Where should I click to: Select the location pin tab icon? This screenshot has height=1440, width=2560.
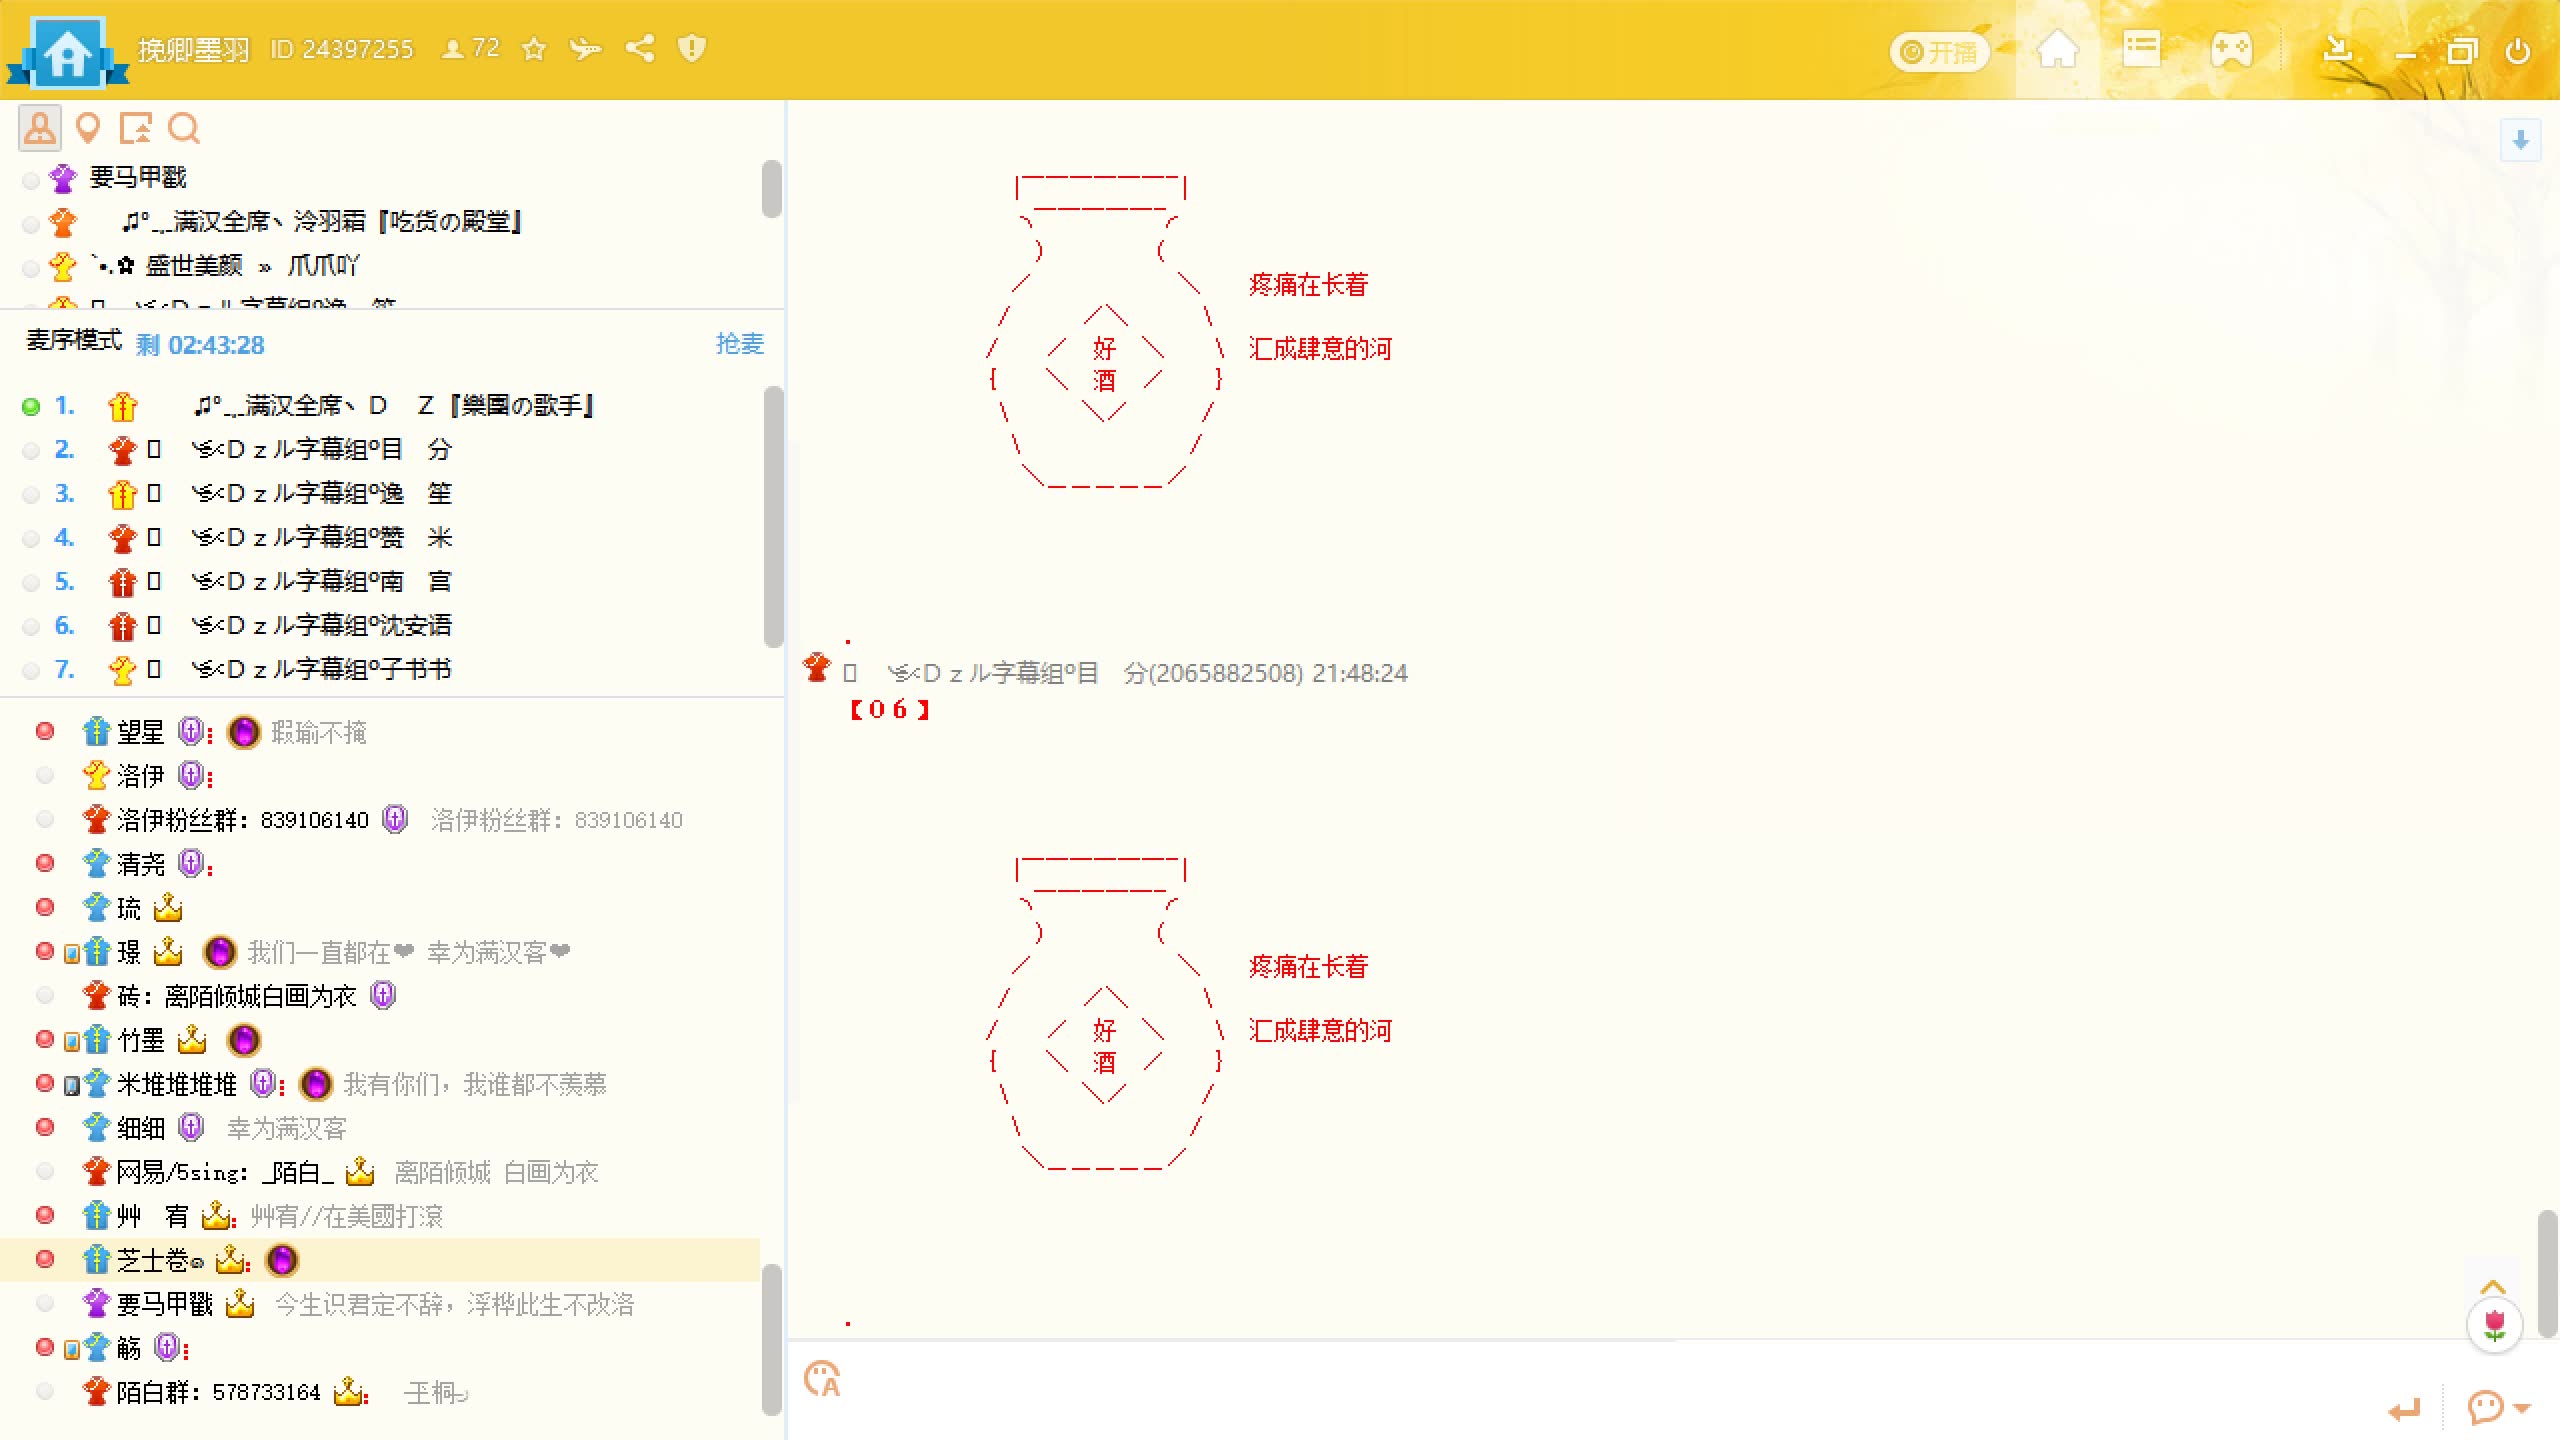[88, 128]
